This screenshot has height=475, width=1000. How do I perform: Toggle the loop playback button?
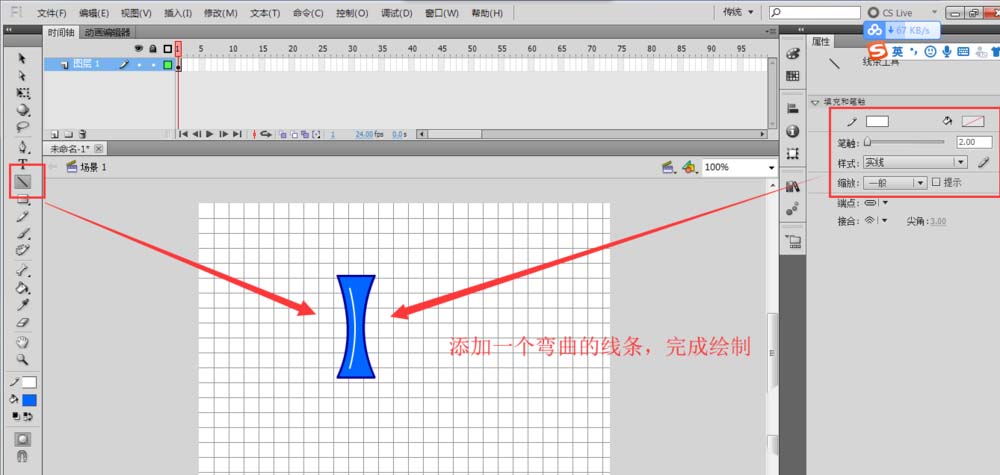click(266, 135)
